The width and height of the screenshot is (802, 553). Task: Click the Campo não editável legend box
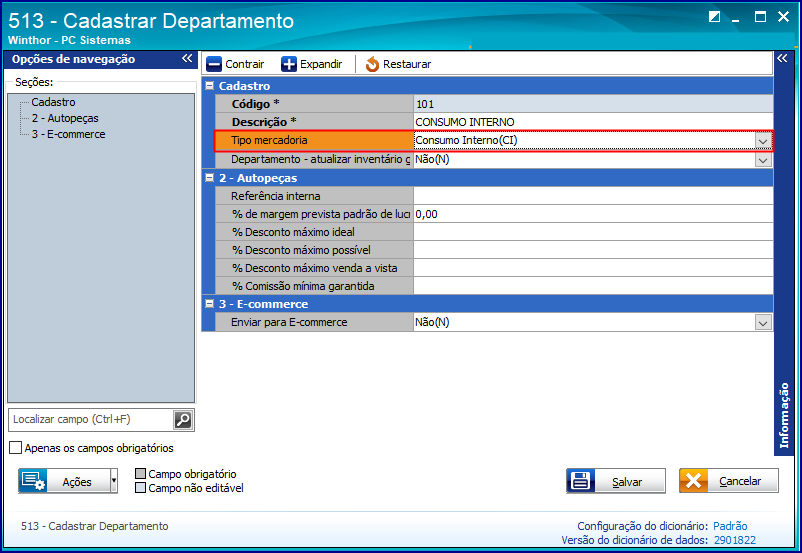click(x=141, y=488)
